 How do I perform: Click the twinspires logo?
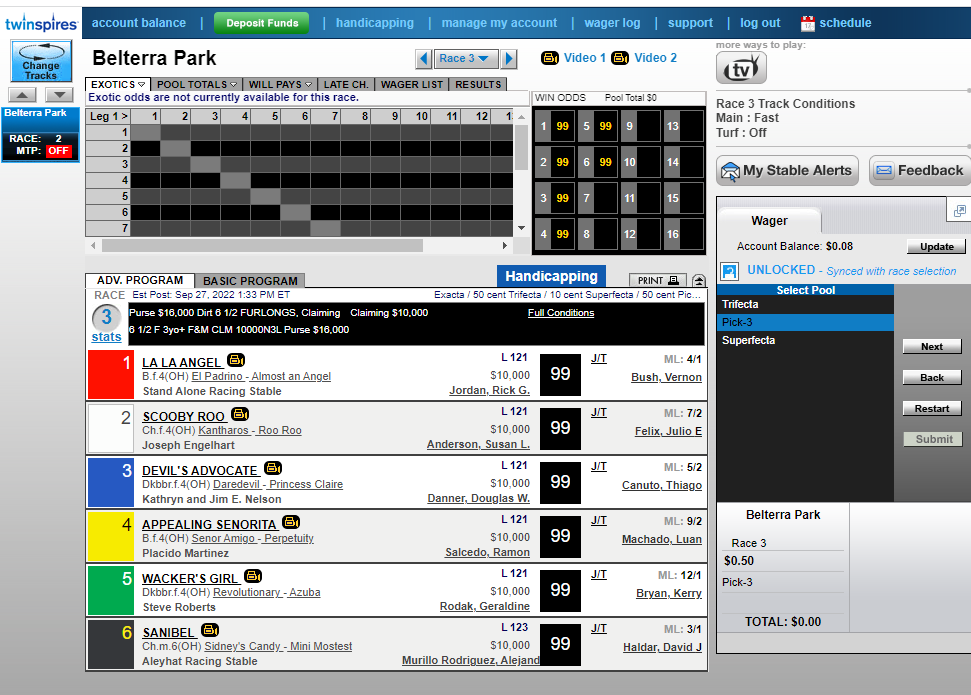41,24
